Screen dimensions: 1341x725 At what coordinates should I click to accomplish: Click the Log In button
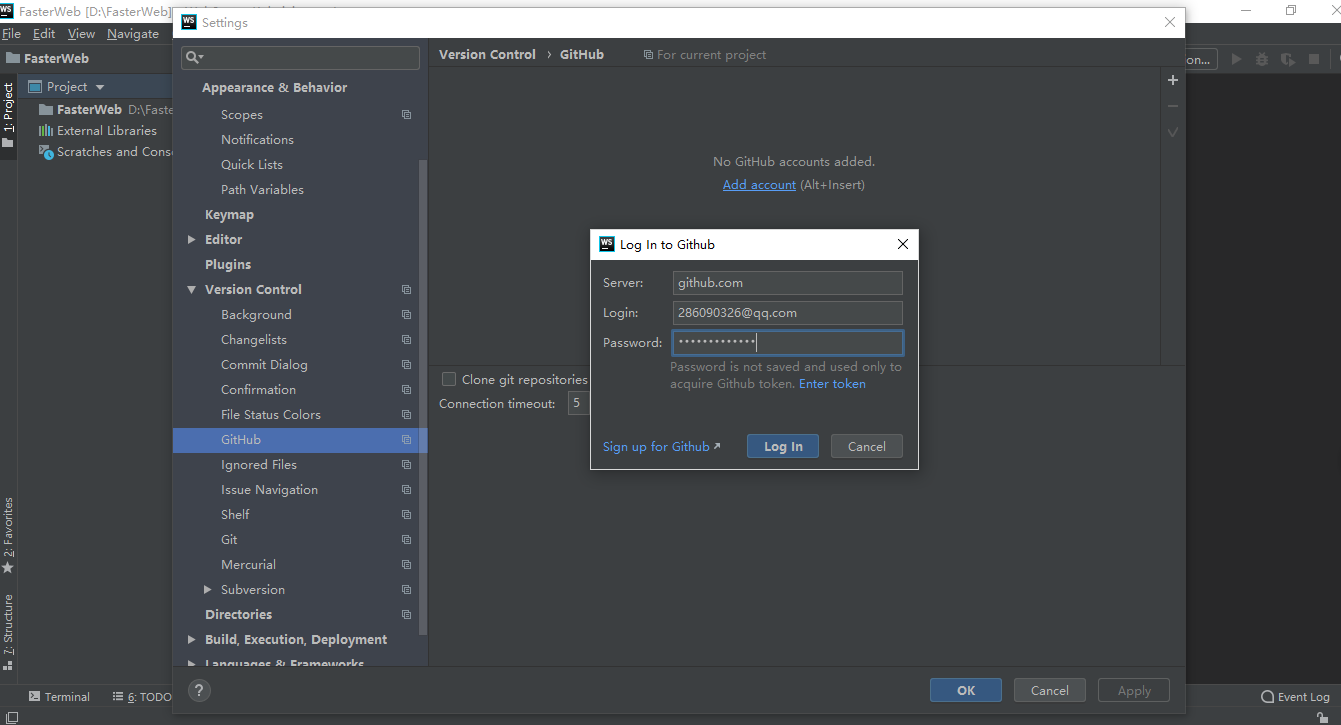[783, 446]
